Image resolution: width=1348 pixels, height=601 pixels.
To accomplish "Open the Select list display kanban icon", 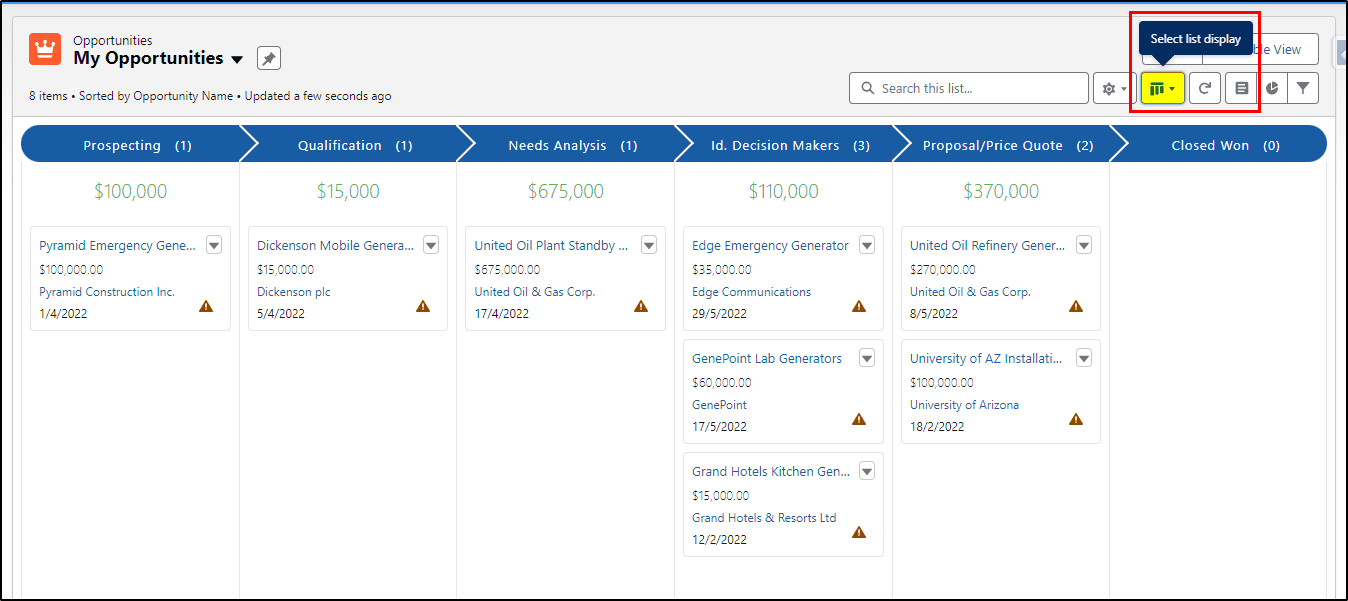I will tap(1162, 88).
